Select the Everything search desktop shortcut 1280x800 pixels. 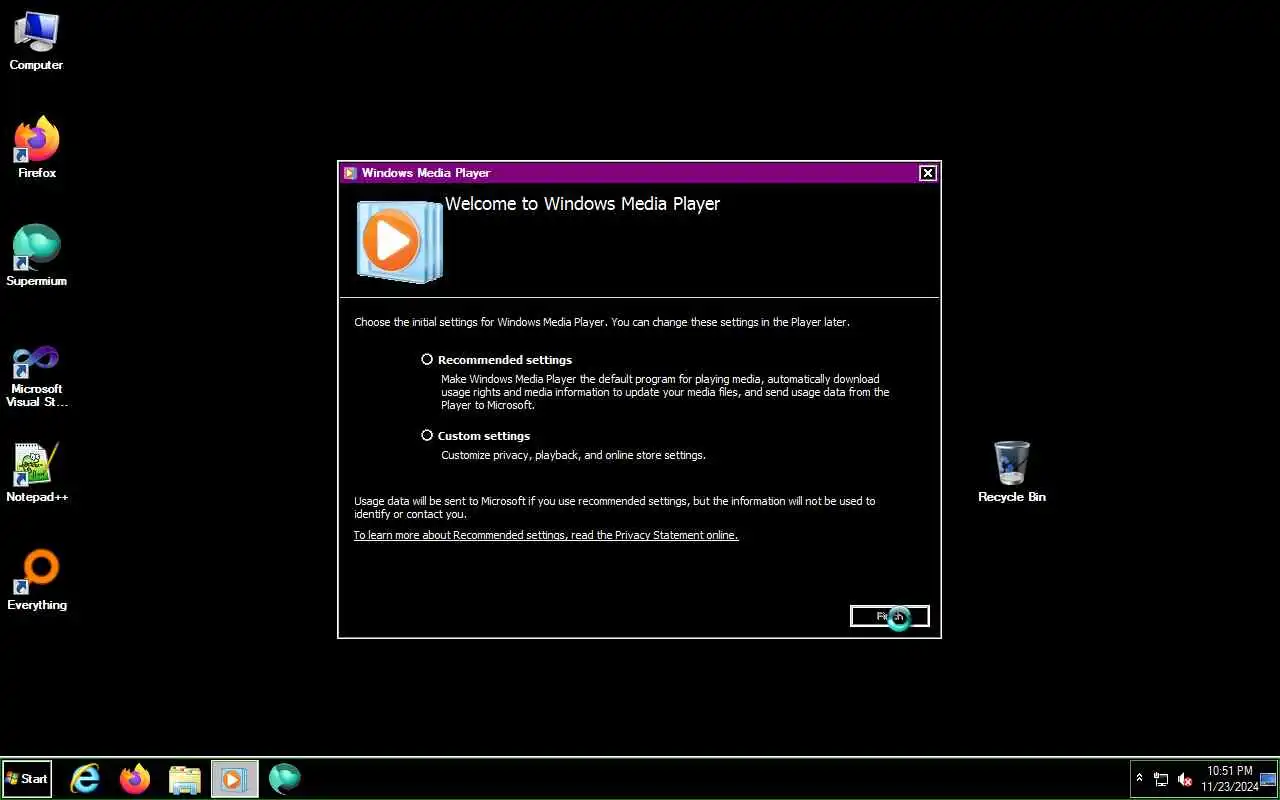[x=37, y=580]
